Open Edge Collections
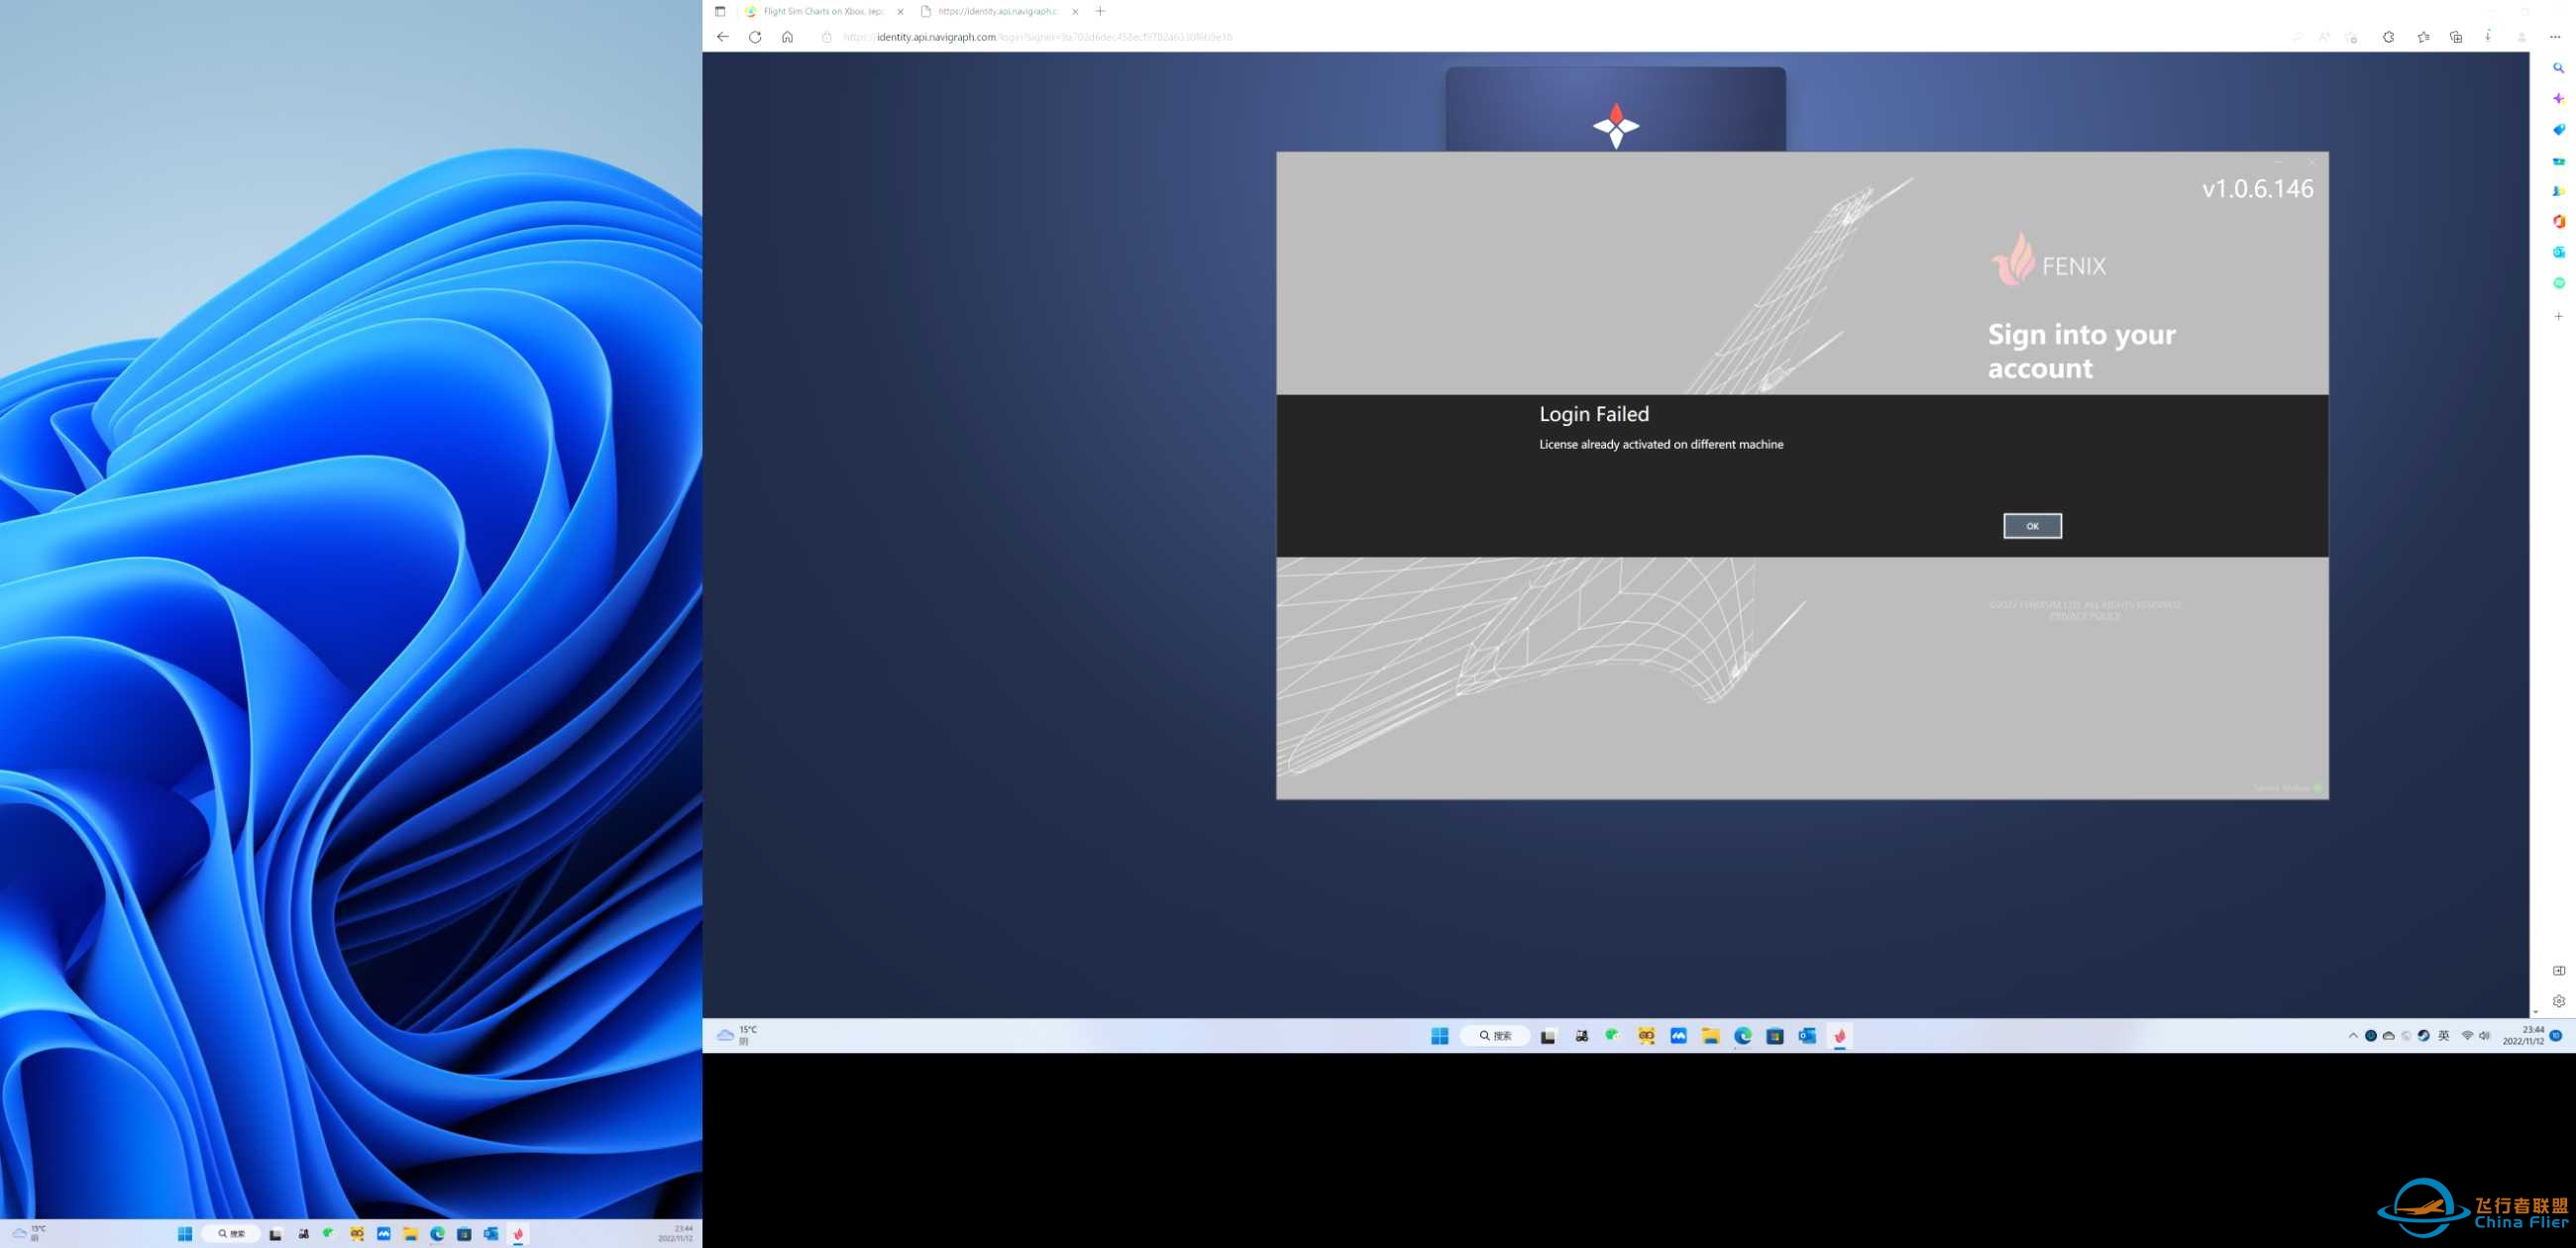Screen dimensions: 2576x1248 point(2456,37)
